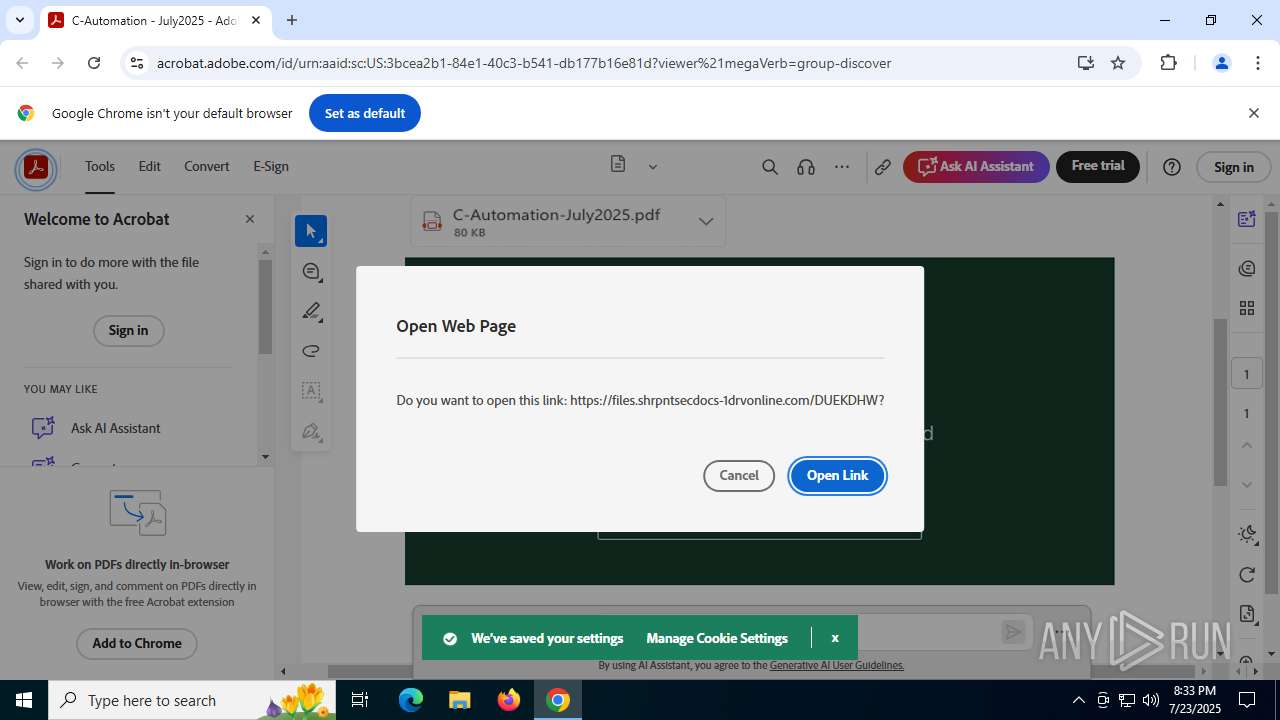
Task: Click the left panel vertical scrollbar
Action: pyautogui.click(x=265, y=306)
